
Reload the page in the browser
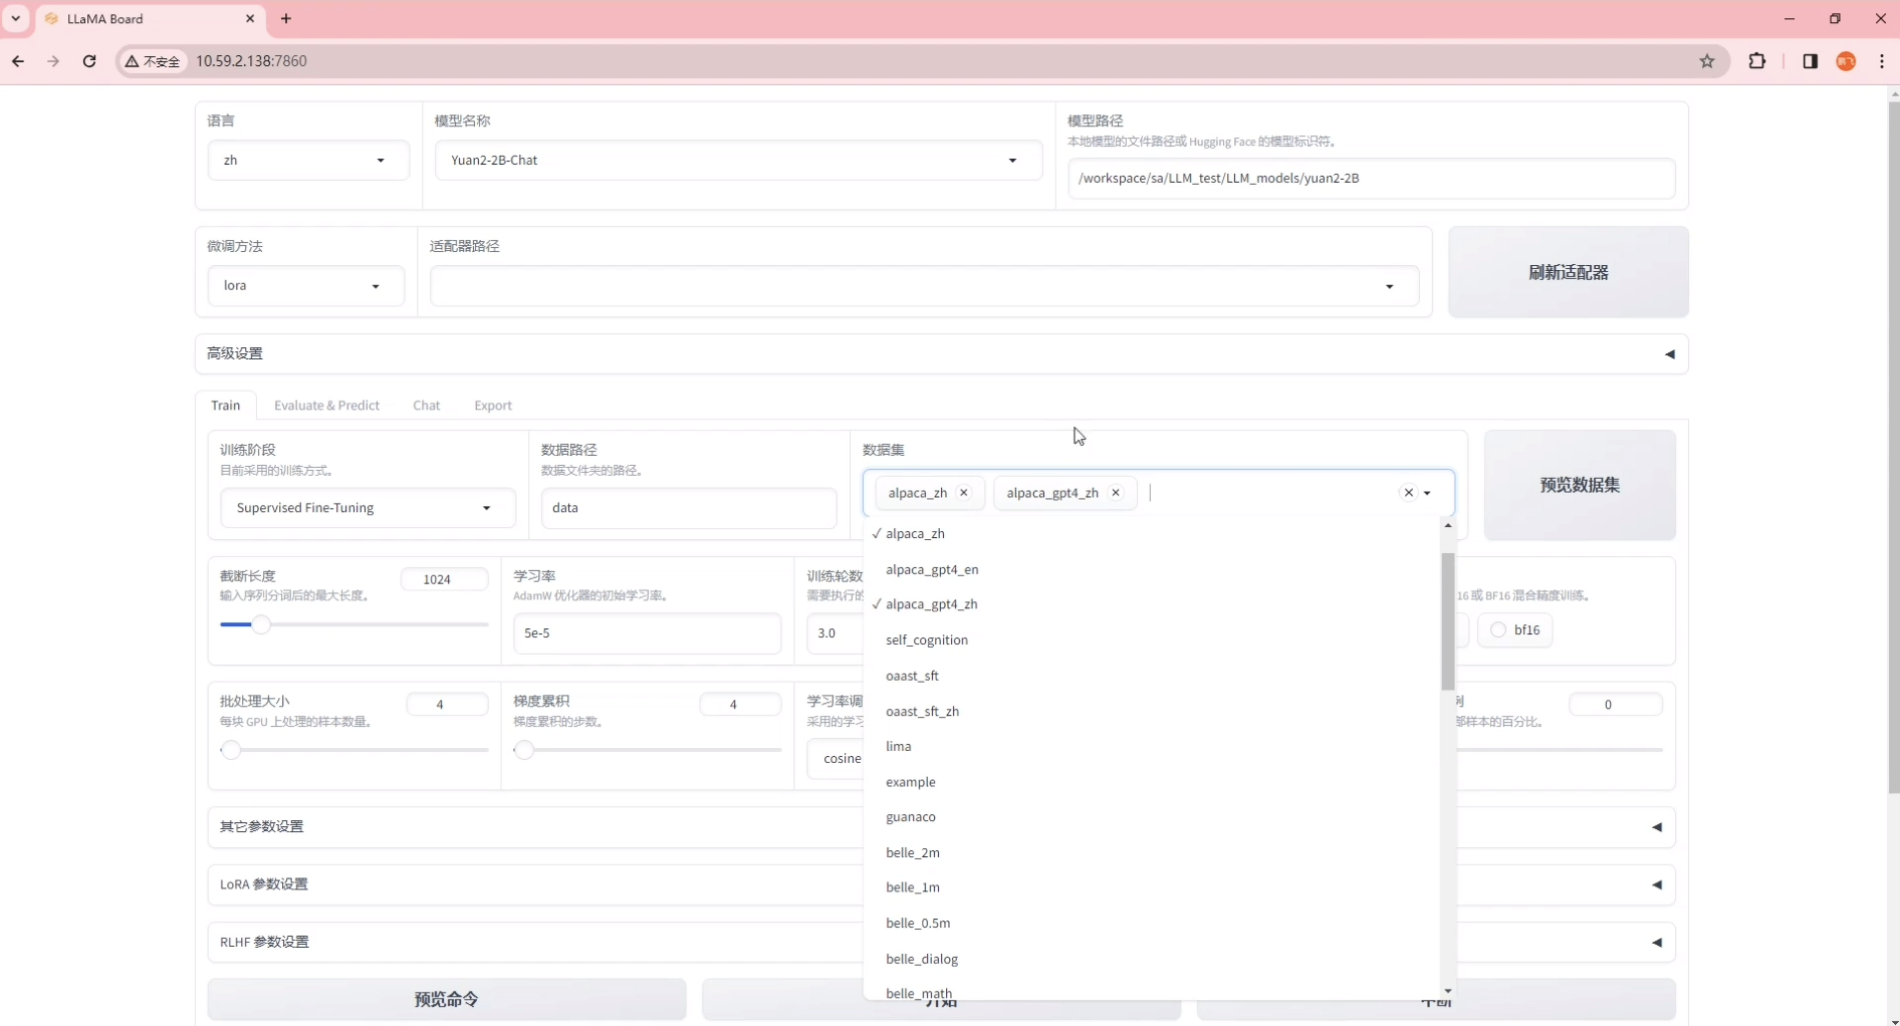click(x=89, y=61)
